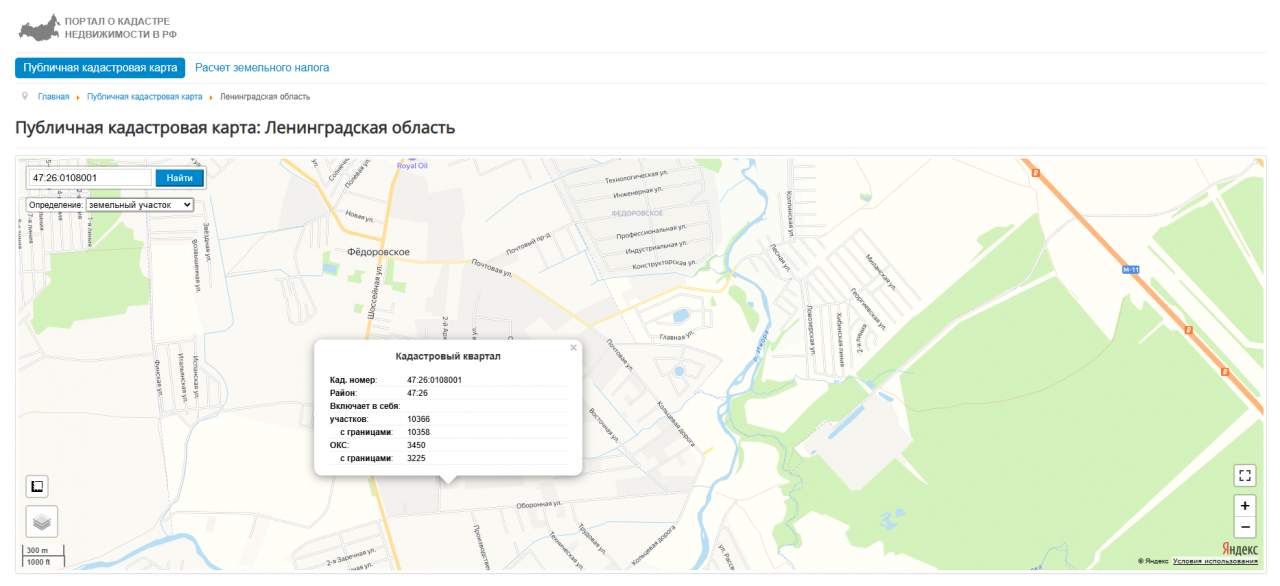Click the M-11 highway badge
This screenshot has height=586, width=1280.
pyautogui.click(x=1130, y=270)
